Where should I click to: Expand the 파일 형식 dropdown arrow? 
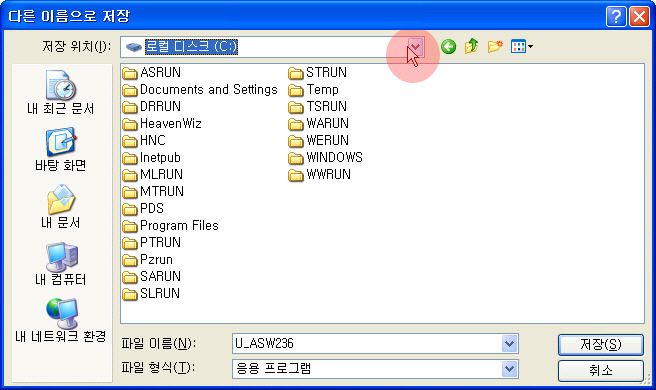point(509,369)
